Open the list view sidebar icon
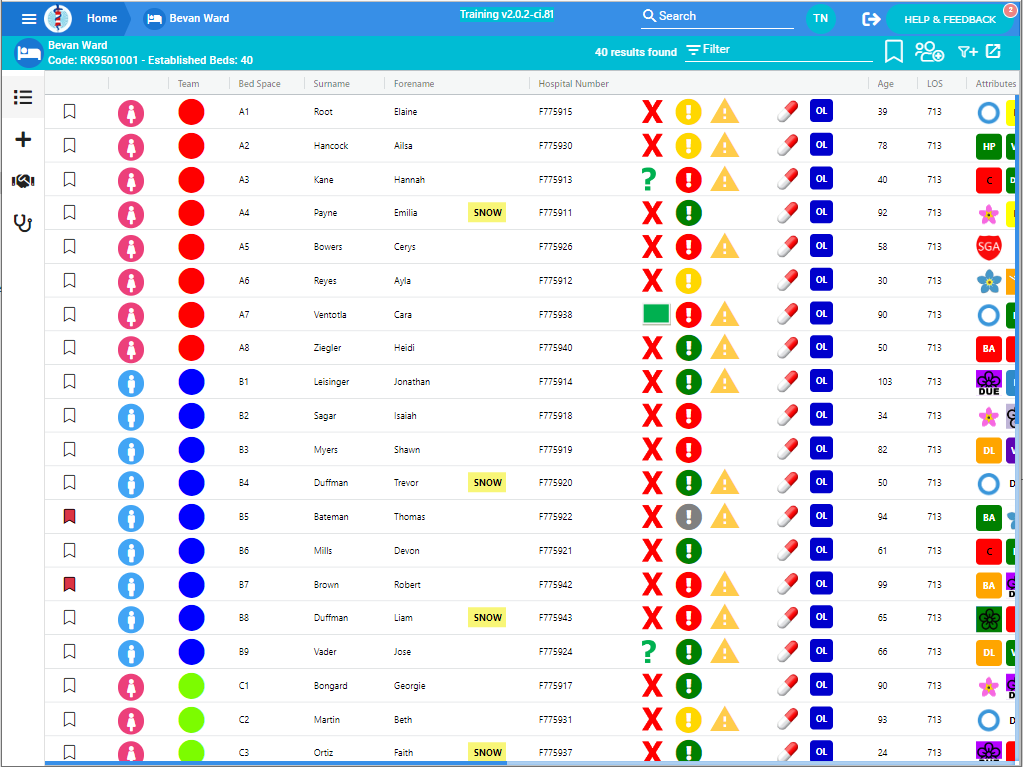 tap(23, 97)
